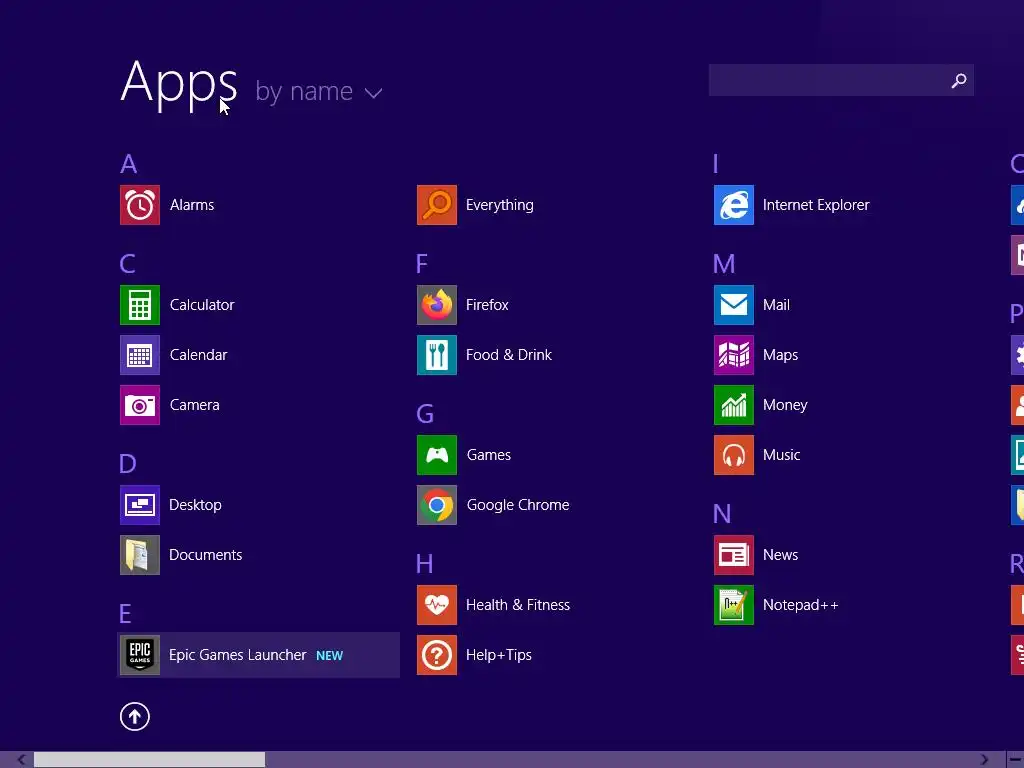Expand the 'by name' sort dropdown
This screenshot has height=768, width=1024.
coord(319,91)
